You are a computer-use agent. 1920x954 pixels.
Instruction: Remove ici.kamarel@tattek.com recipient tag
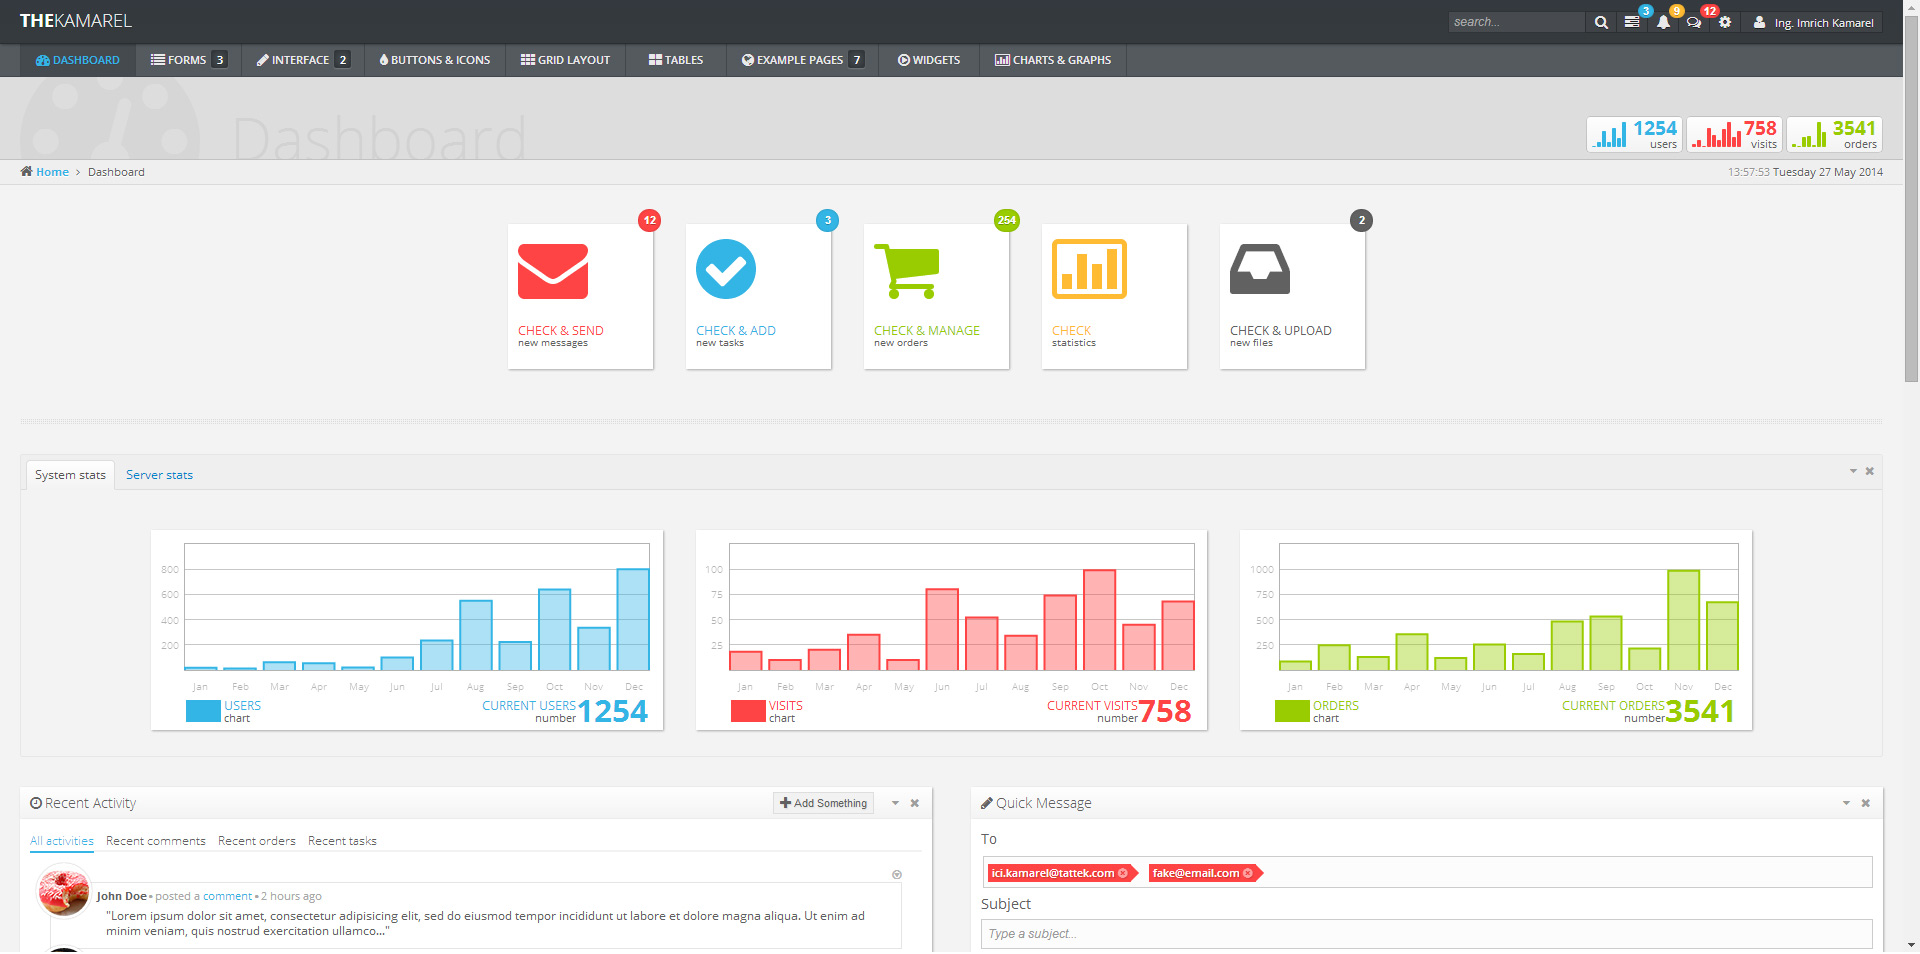[x=1123, y=873]
